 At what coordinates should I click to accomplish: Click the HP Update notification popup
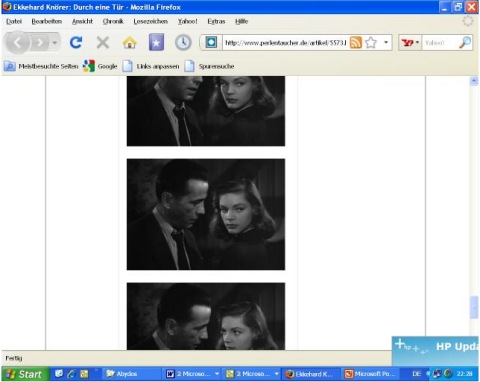click(435, 350)
